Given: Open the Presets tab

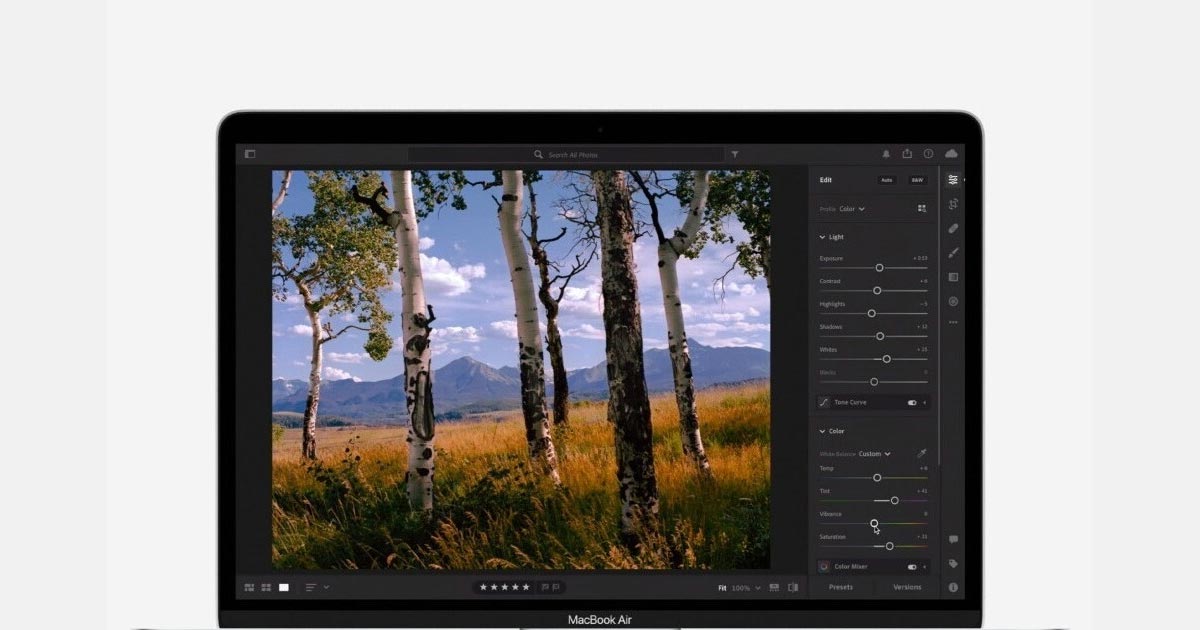Looking at the screenshot, I should coord(841,588).
